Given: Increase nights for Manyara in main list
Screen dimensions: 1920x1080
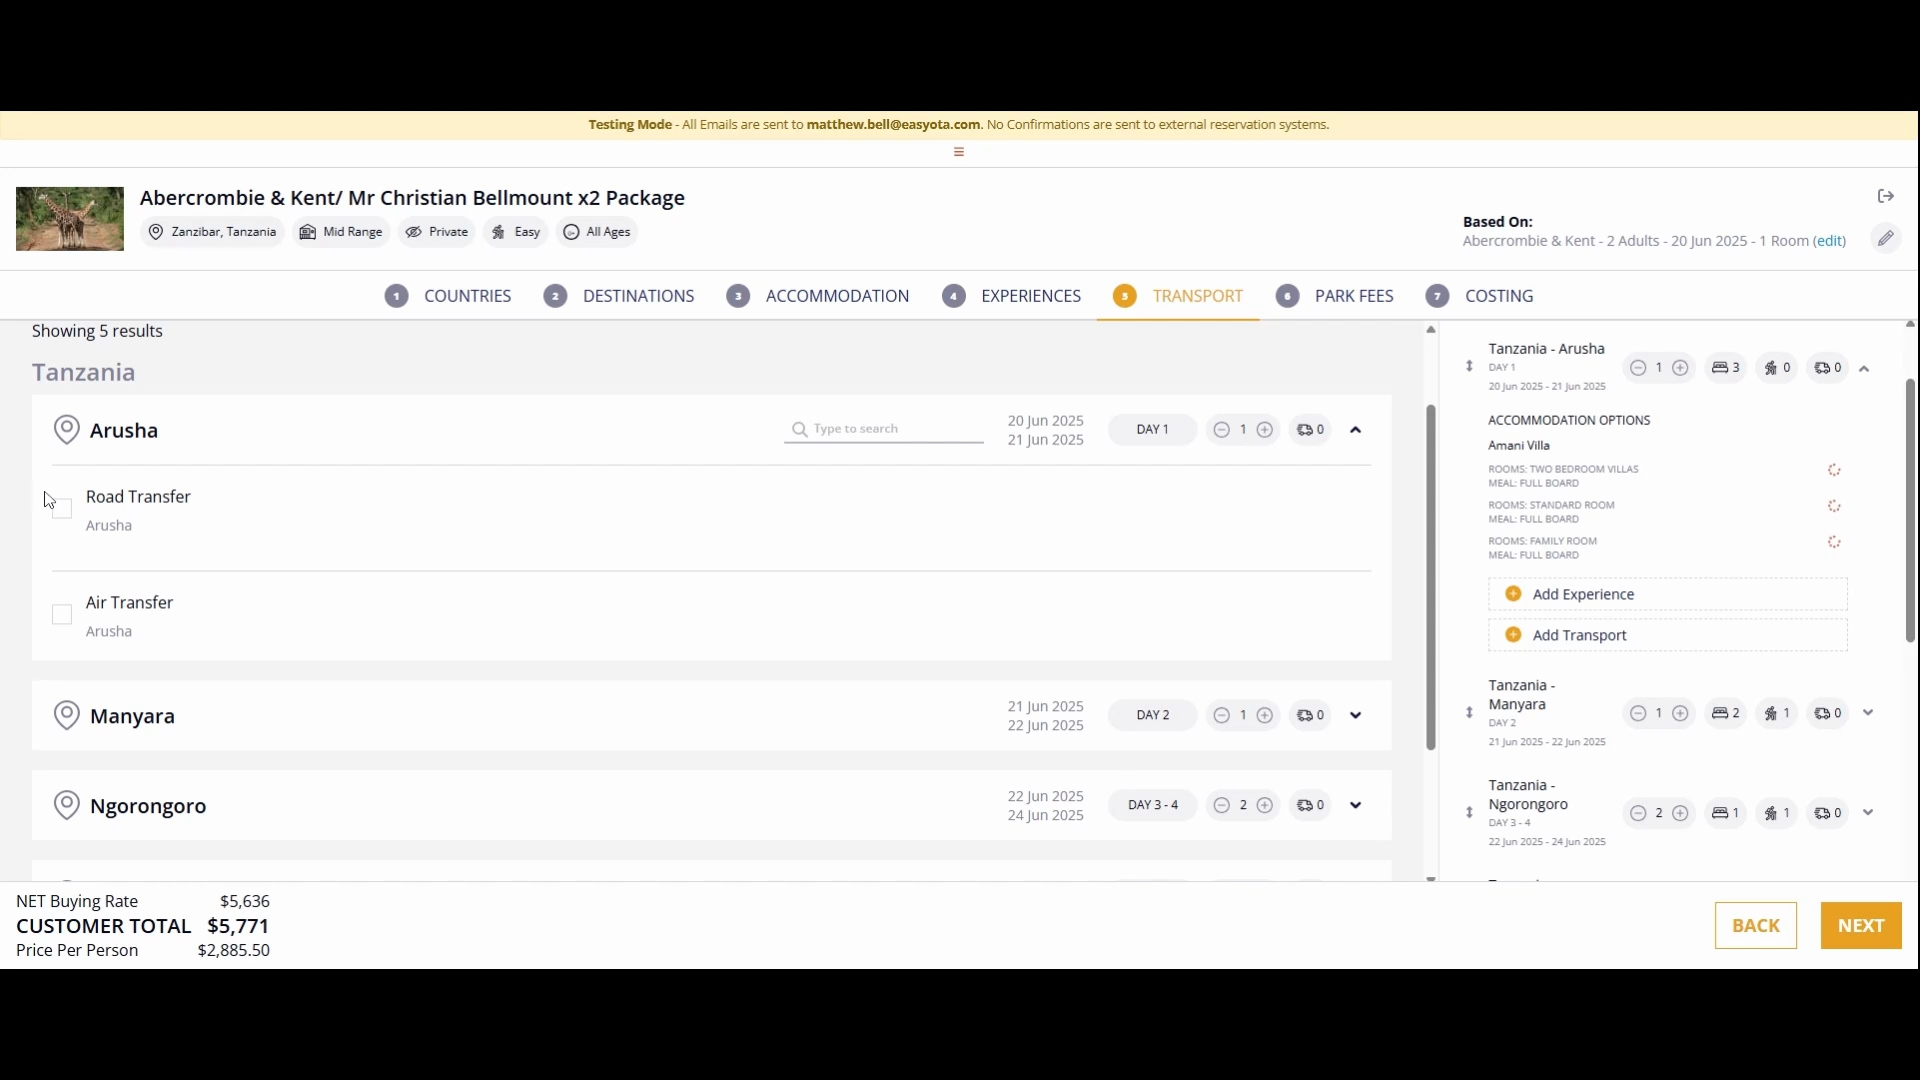Looking at the screenshot, I should 1265,716.
